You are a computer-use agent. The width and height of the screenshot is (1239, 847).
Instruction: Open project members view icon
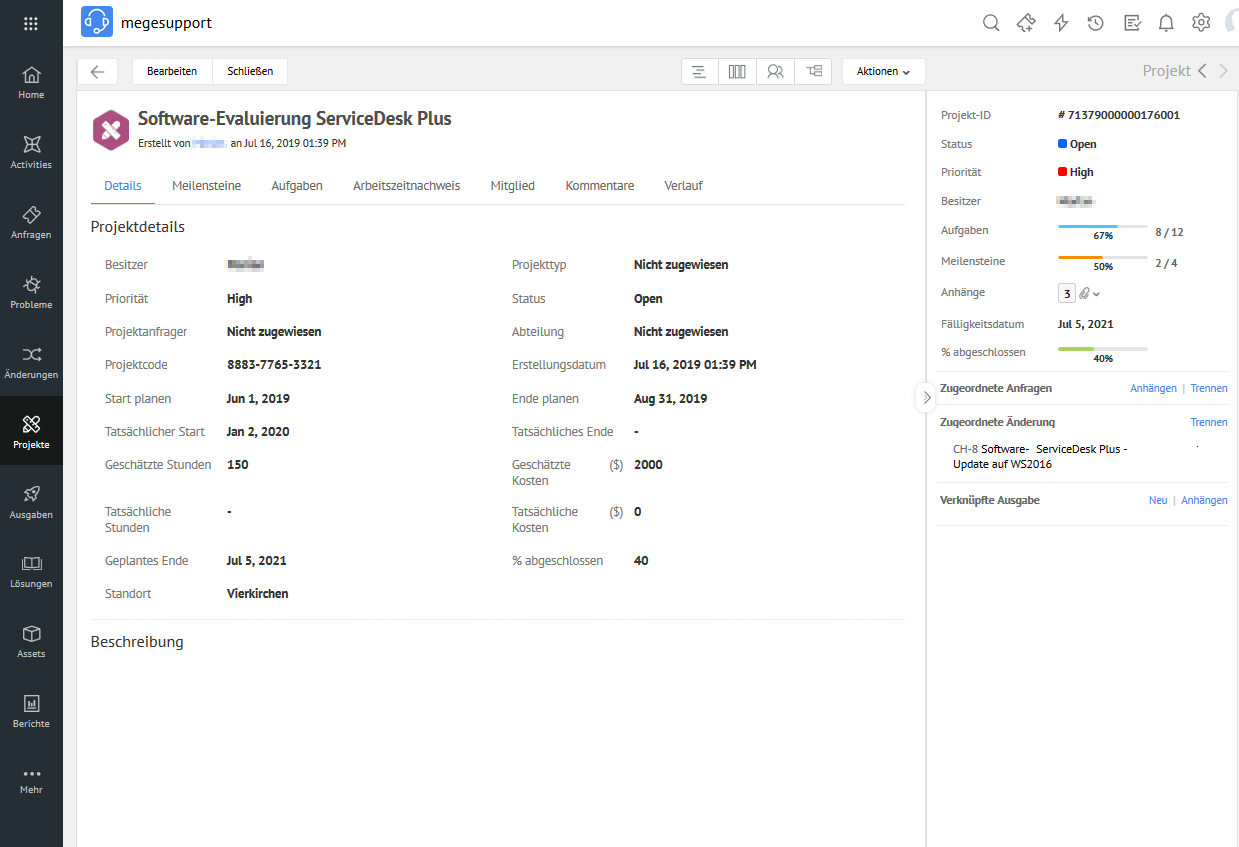coord(775,71)
